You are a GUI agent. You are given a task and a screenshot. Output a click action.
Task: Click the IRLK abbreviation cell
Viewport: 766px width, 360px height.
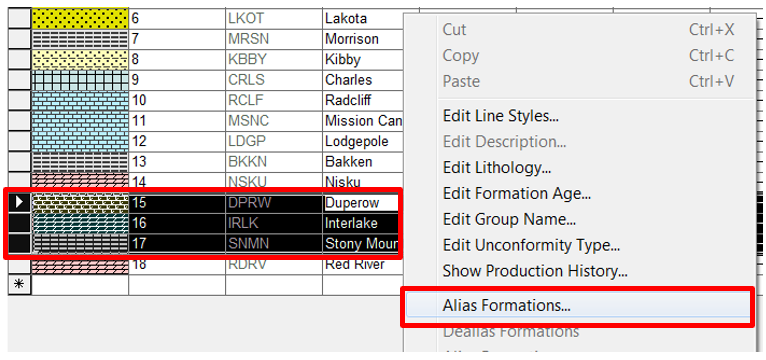click(x=274, y=223)
